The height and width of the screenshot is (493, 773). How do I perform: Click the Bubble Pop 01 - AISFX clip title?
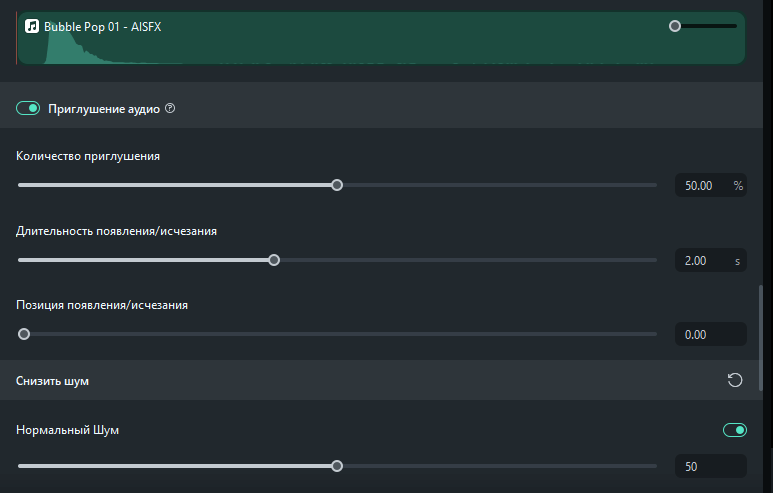pos(103,26)
